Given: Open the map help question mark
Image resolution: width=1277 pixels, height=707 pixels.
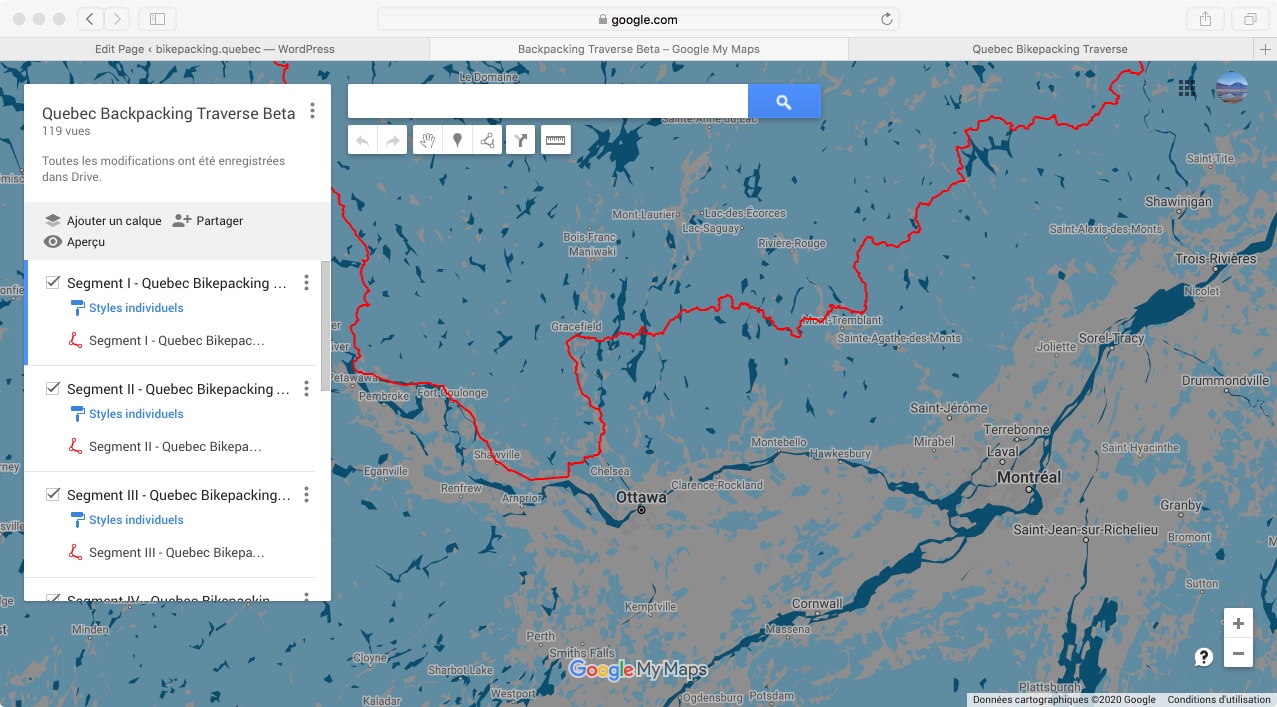Looking at the screenshot, I should point(1204,657).
